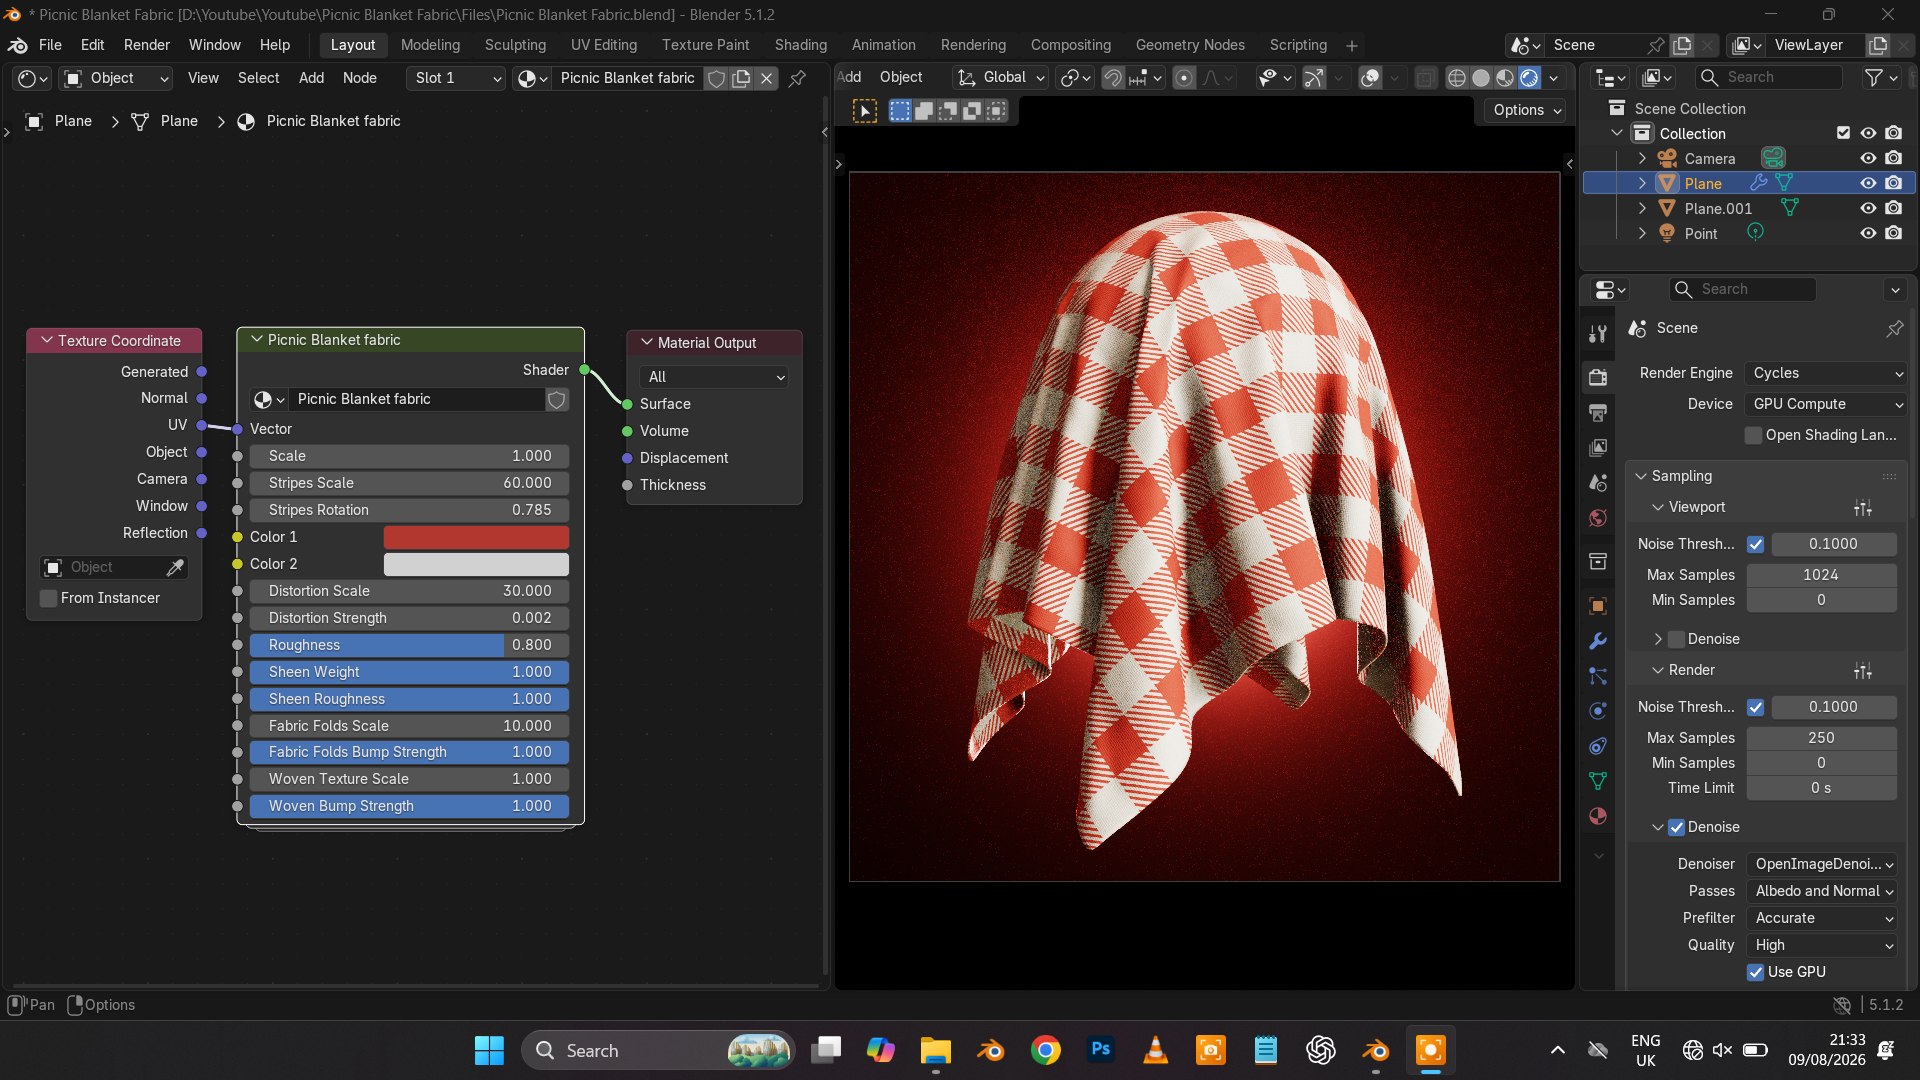Unlink the Picnic Blanket fabric material
Viewport: 1920px width, 1080px height.
[x=766, y=78]
